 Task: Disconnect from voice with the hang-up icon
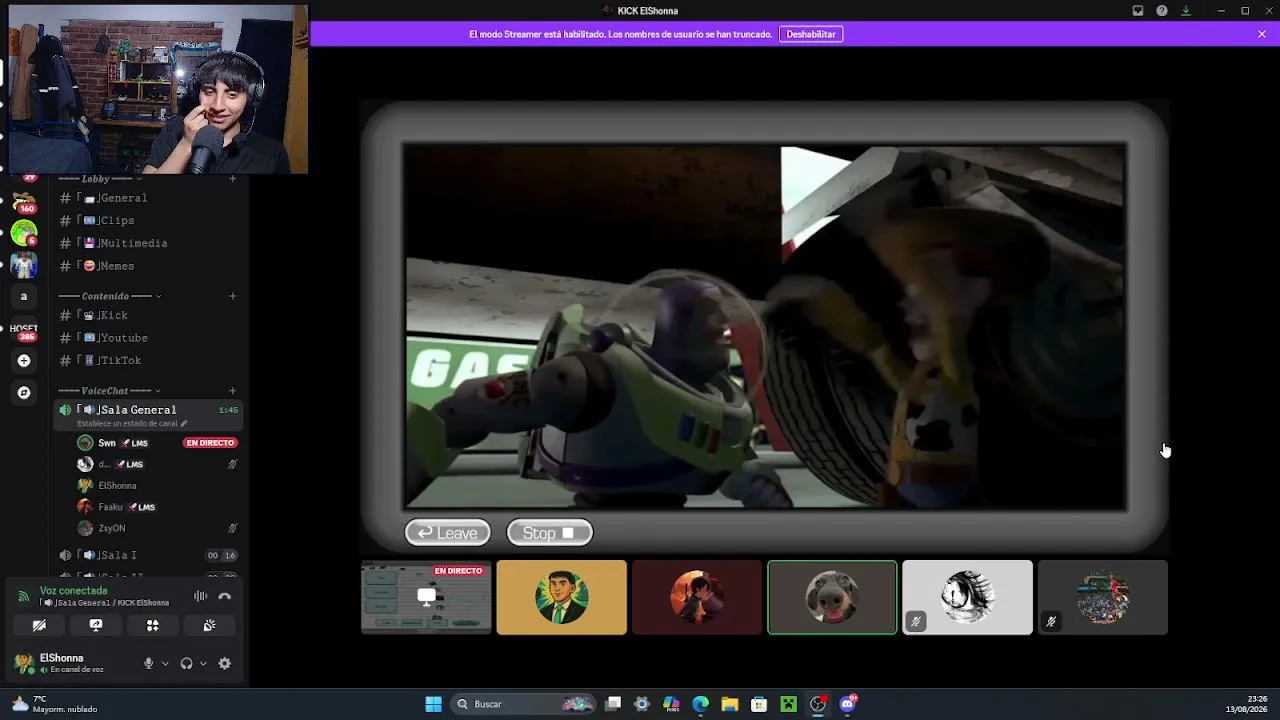pos(225,596)
